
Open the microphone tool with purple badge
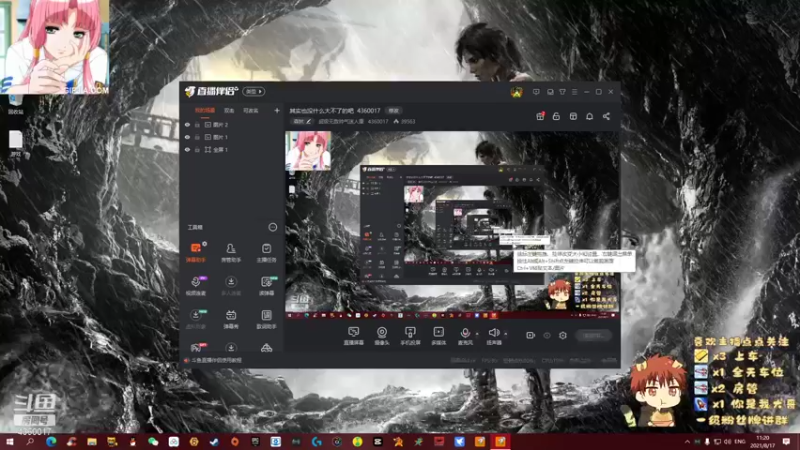pos(195,286)
